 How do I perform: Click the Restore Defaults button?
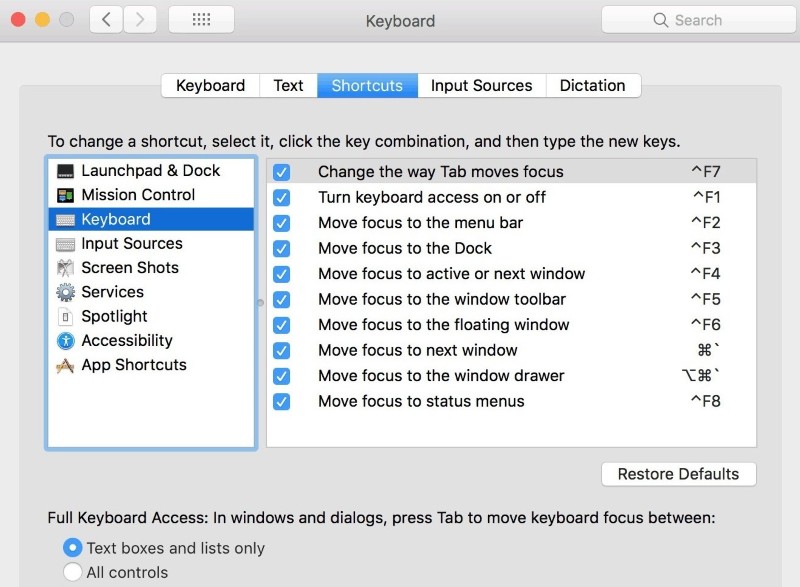679,474
